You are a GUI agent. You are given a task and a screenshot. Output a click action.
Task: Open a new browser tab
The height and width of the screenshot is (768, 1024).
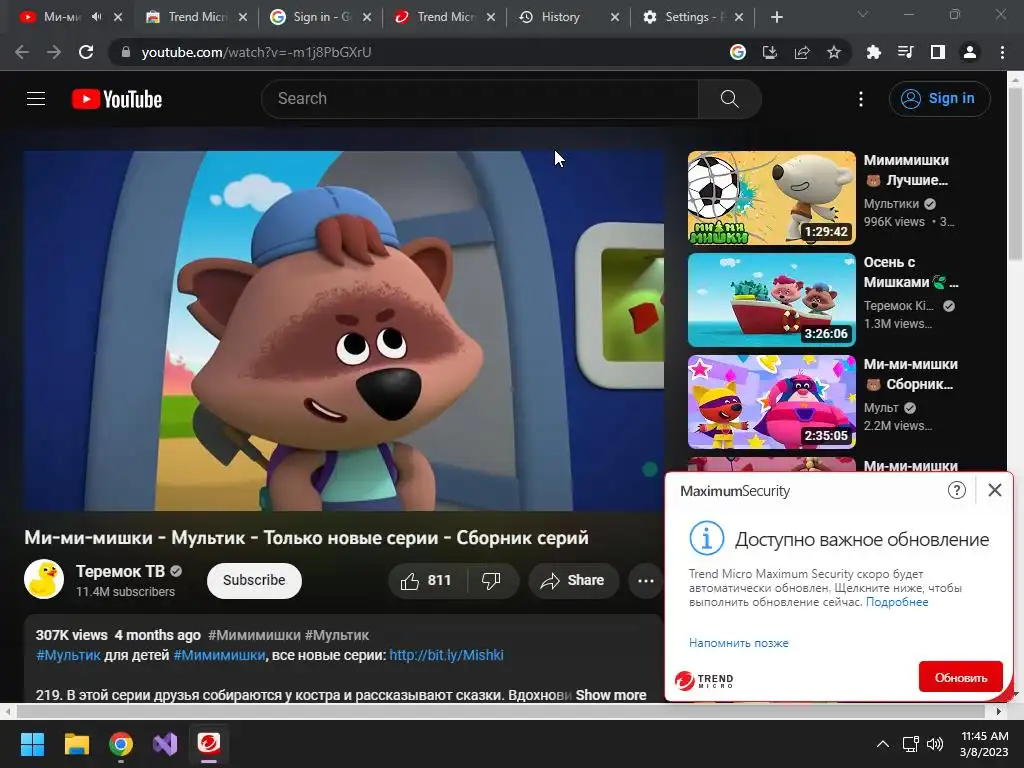776,17
